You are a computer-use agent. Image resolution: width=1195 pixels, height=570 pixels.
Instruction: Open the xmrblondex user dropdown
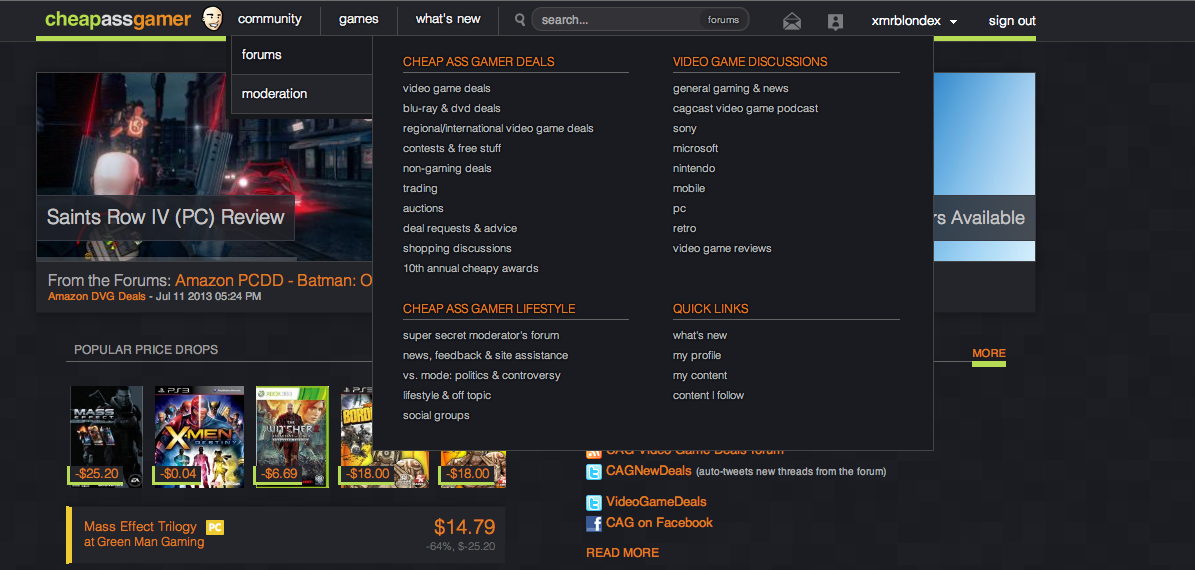915,21
